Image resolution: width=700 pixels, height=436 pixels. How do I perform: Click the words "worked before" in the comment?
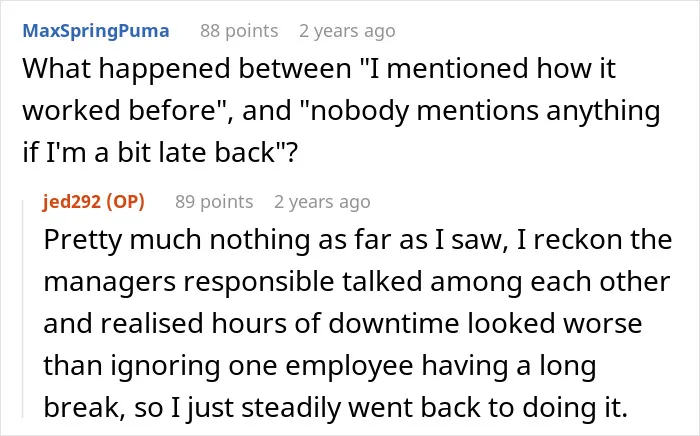tap(120, 111)
